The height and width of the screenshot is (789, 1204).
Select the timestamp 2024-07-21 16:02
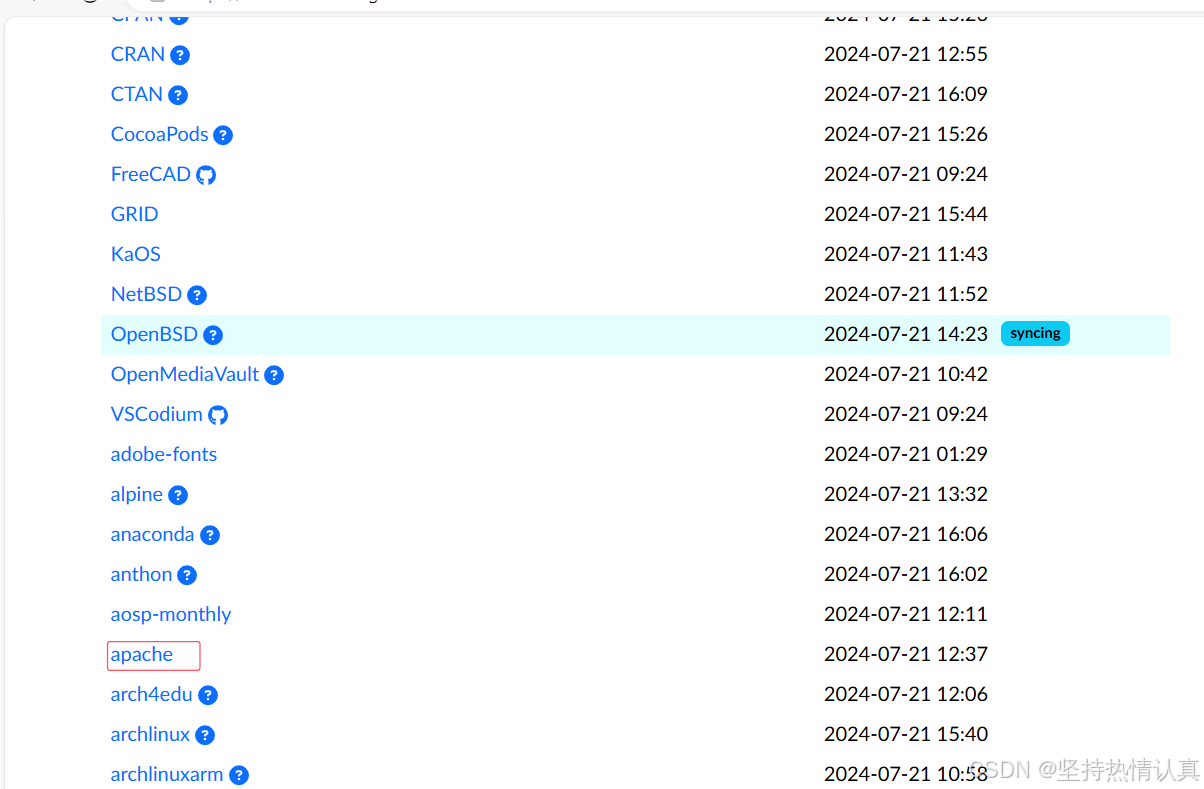tap(906, 574)
